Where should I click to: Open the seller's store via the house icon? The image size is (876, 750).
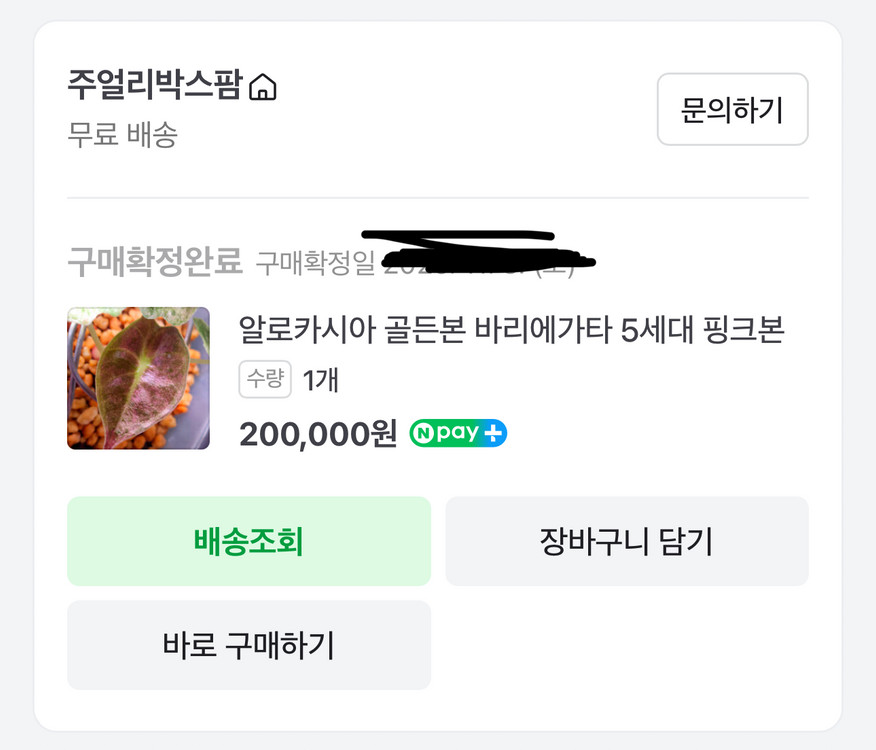click(264, 88)
